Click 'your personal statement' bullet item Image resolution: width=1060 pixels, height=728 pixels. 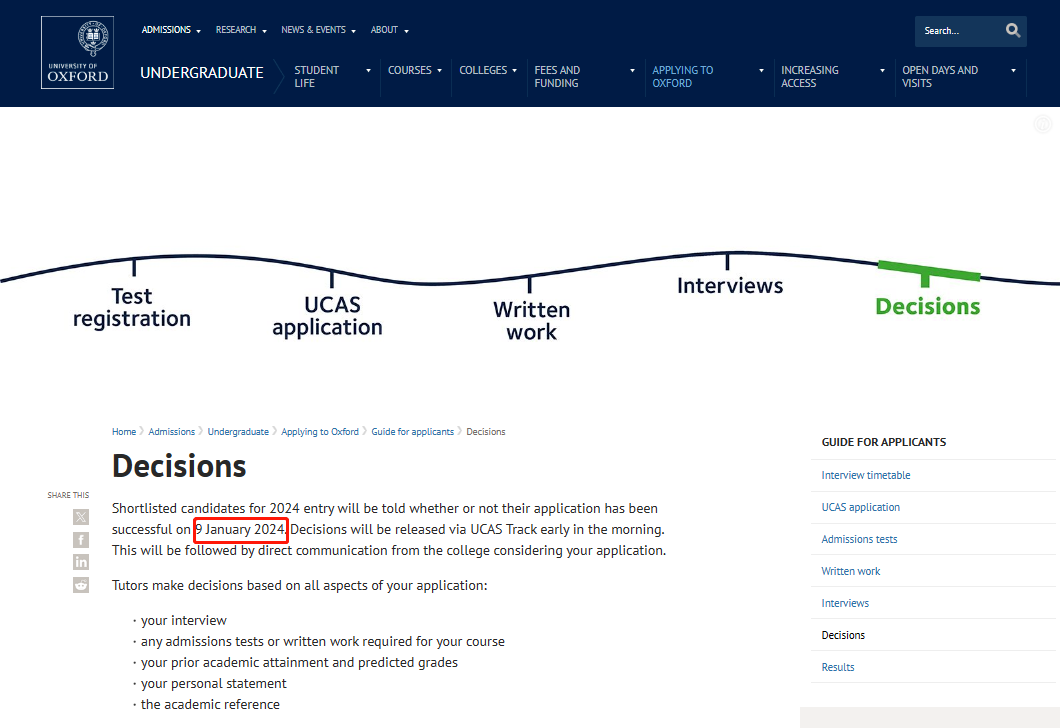point(214,683)
